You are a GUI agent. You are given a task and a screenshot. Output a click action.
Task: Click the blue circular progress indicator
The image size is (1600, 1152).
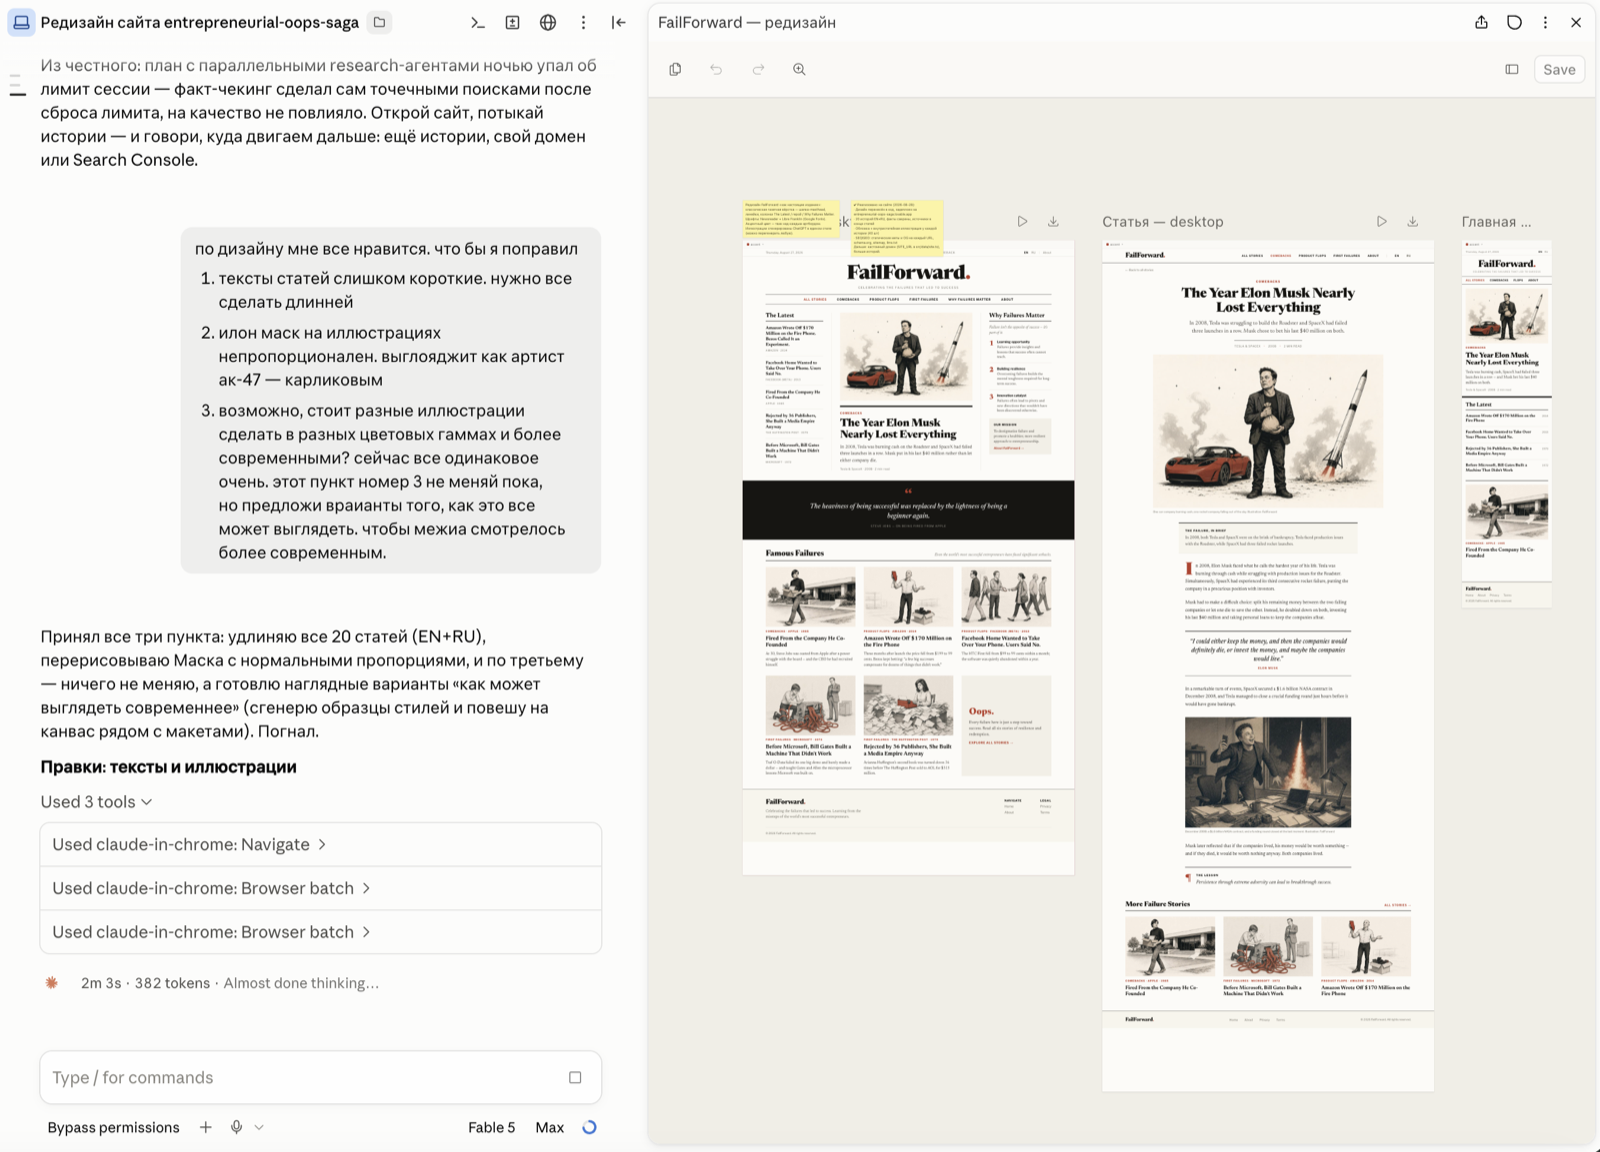tap(590, 1127)
